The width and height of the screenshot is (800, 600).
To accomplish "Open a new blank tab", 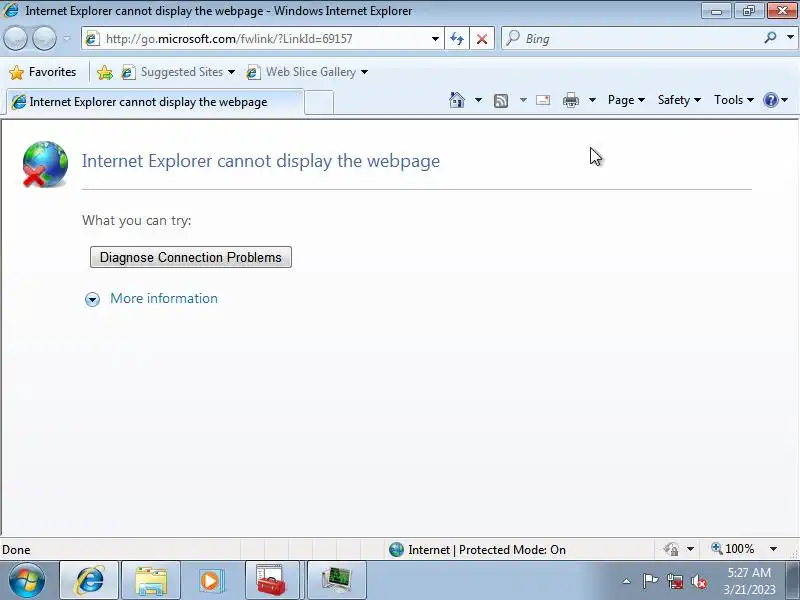I will coord(319,102).
